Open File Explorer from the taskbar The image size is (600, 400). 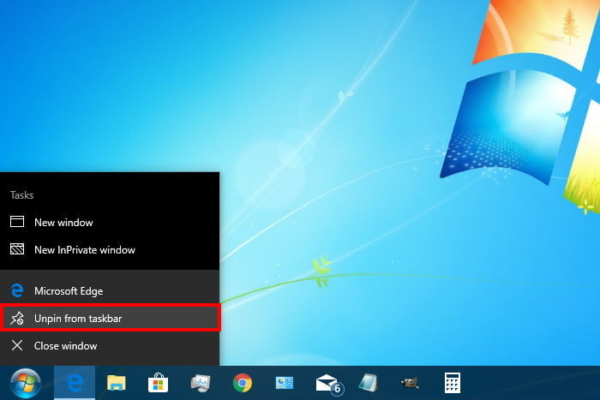point(116,383)
